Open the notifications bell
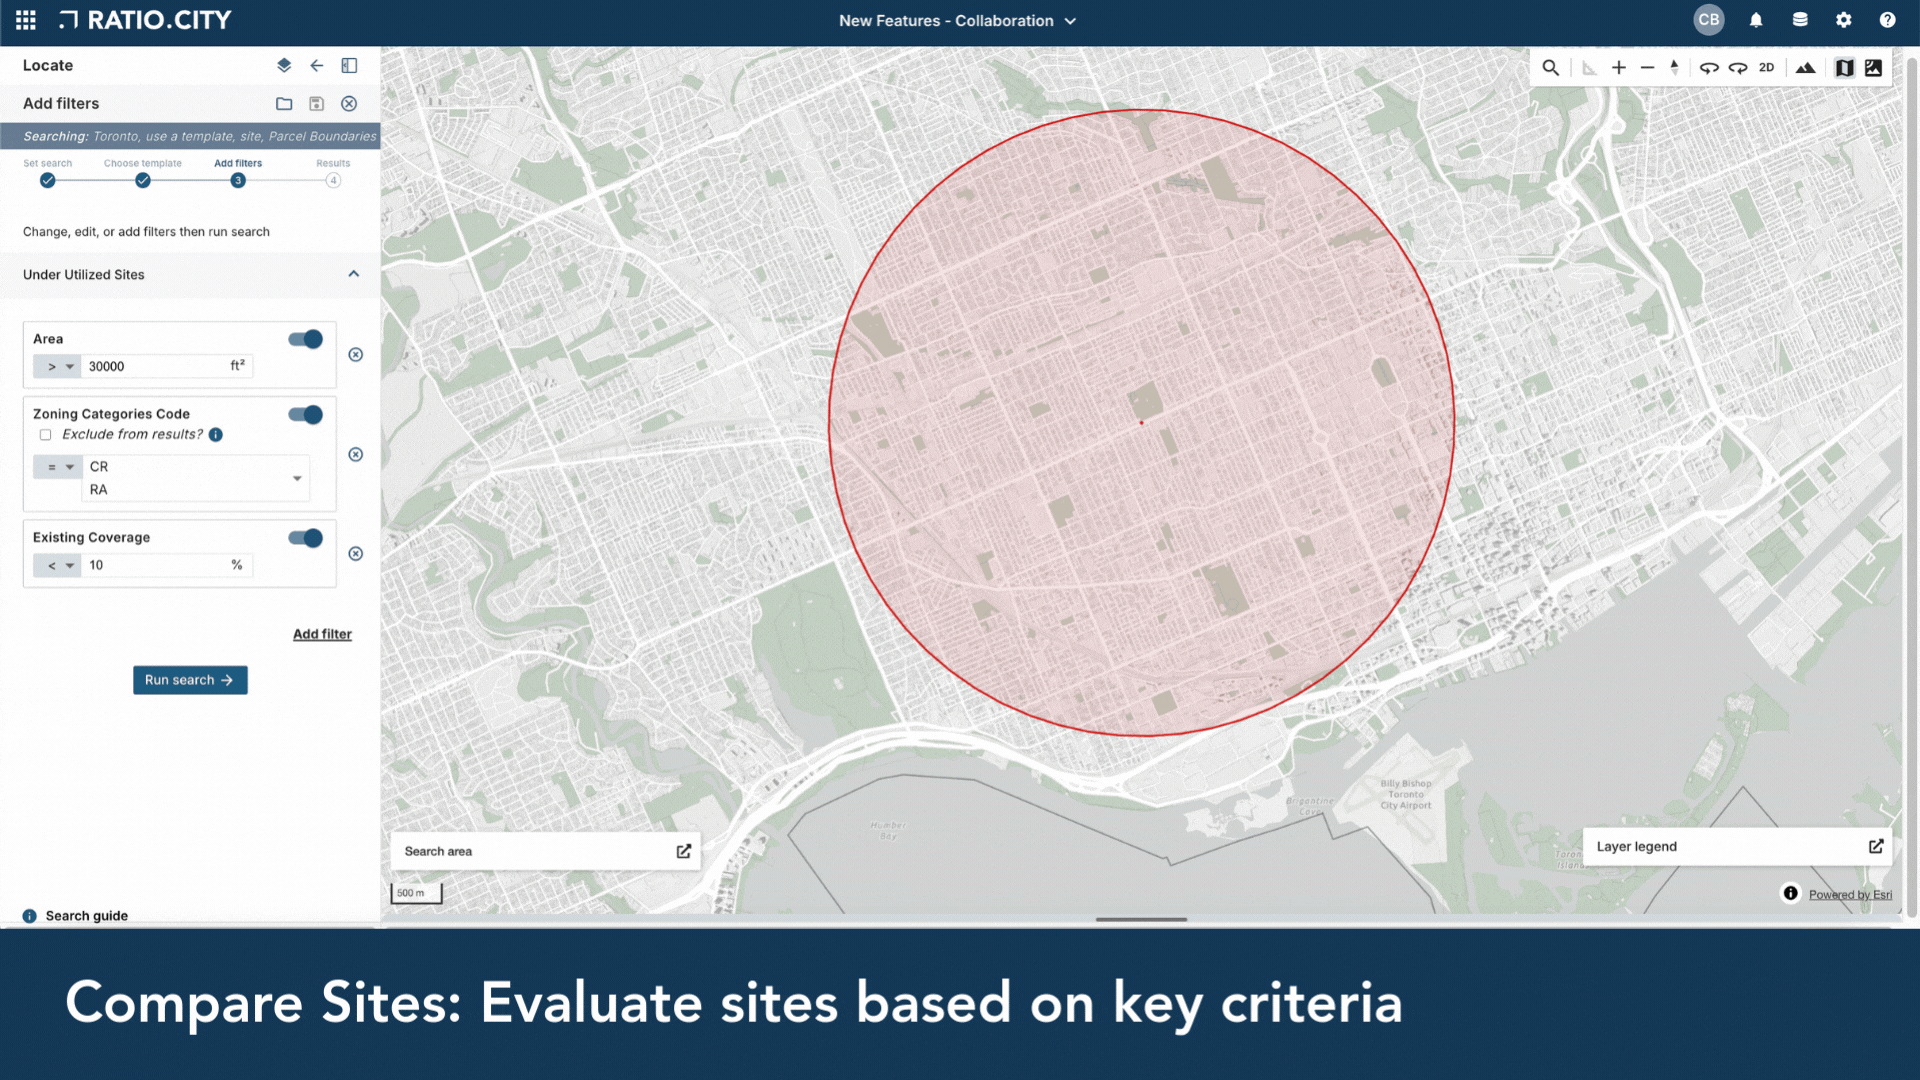The image size is (1920, 1080). point(1755,20)
